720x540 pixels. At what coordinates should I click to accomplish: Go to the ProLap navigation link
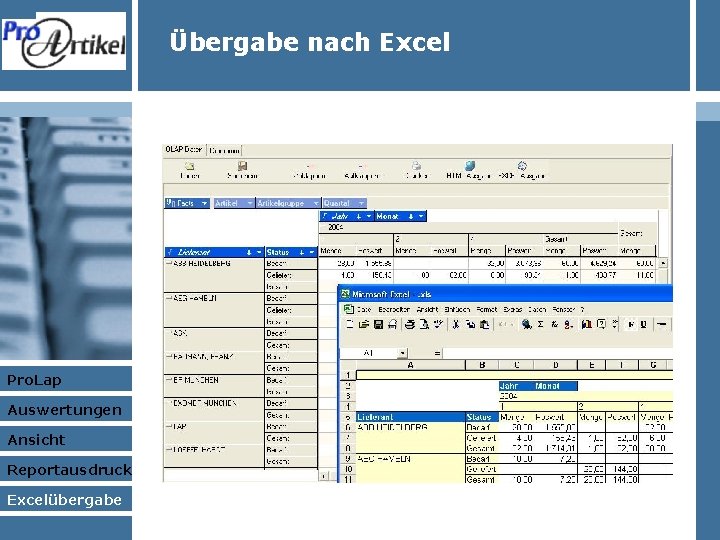click(66, 380)
